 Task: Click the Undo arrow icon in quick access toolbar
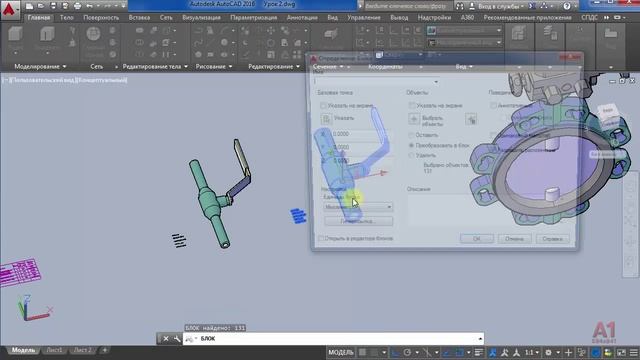point(89,6)
